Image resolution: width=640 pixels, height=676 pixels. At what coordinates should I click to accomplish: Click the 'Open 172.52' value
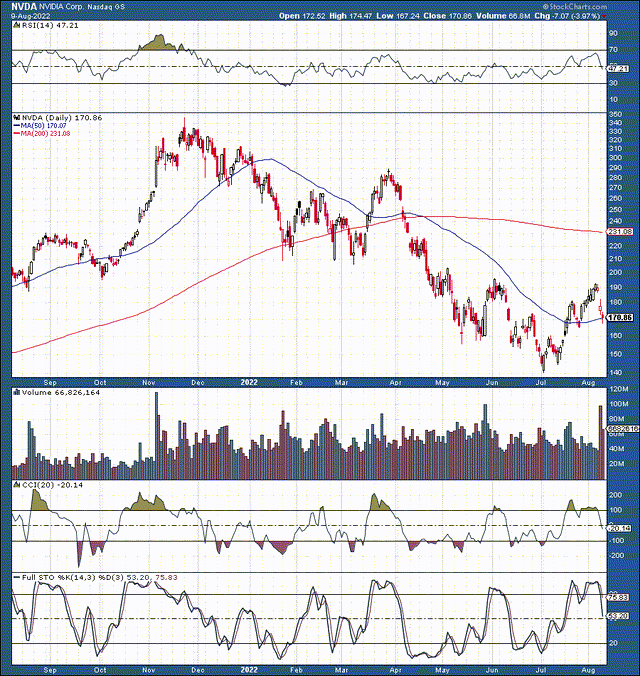coord(302,16)
